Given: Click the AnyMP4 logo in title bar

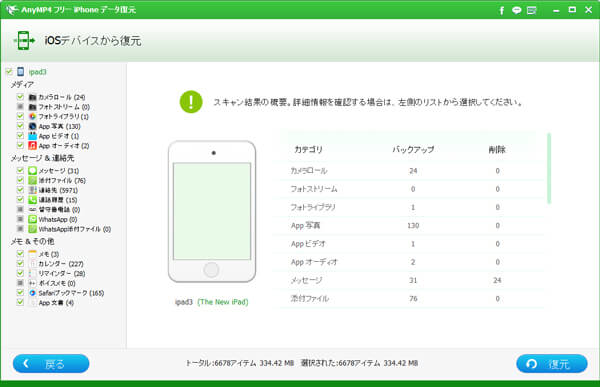Looking at the screenshot, I should coord(13,10).
